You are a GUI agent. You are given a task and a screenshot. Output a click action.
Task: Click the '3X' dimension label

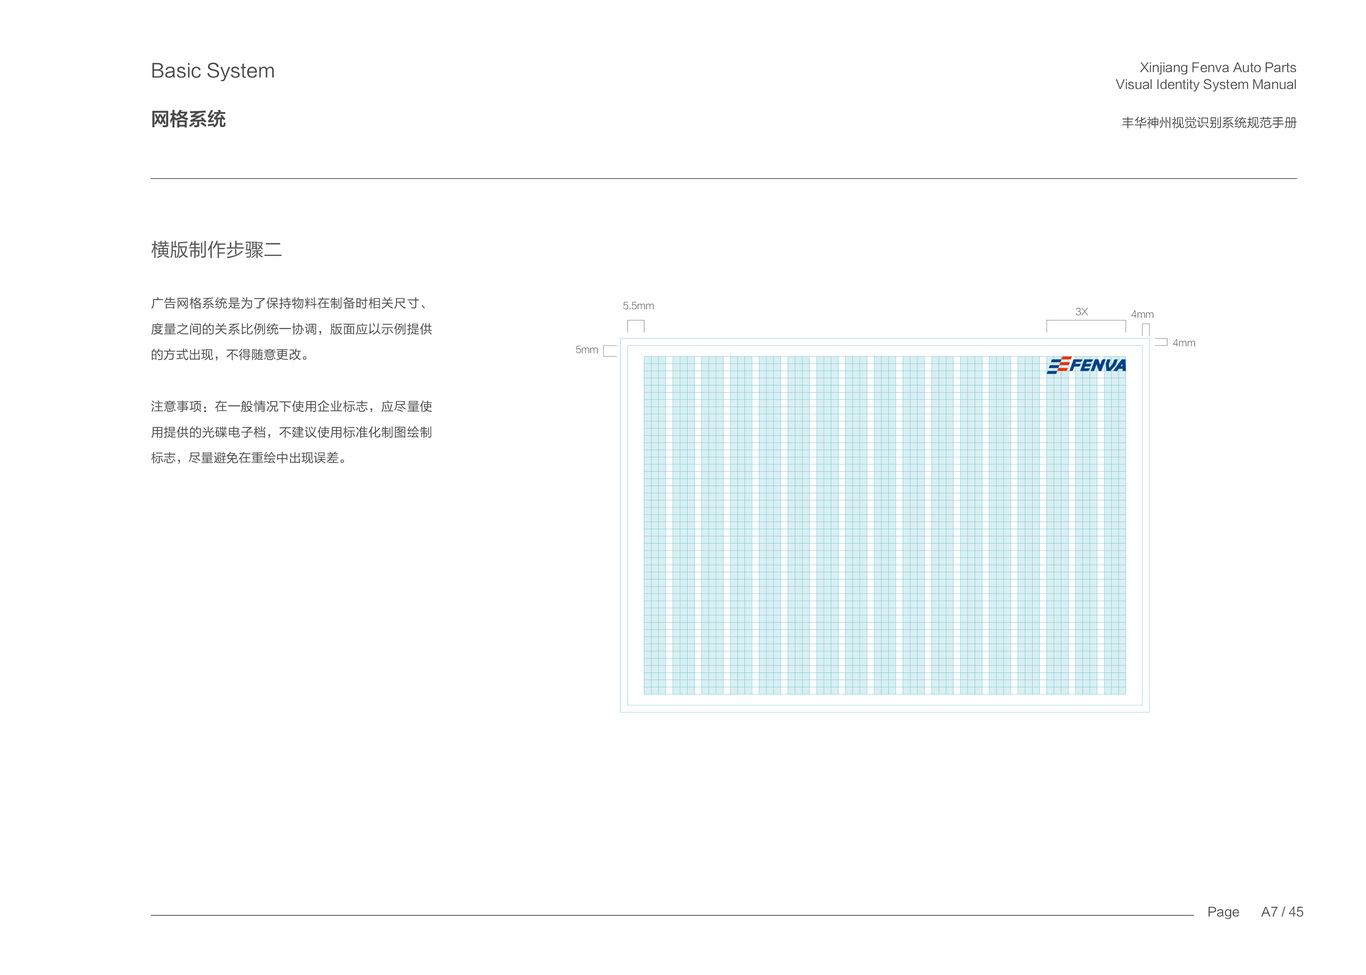point(1081,312)
